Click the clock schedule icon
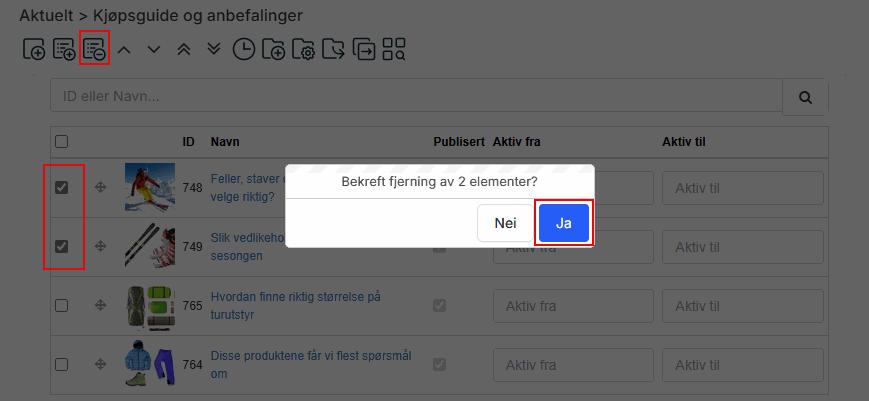 tap(243, 49)
